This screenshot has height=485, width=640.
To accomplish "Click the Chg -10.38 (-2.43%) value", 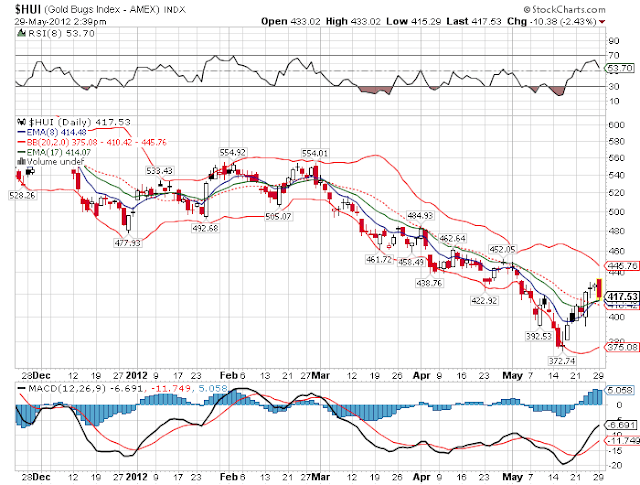I will (552, 21).
